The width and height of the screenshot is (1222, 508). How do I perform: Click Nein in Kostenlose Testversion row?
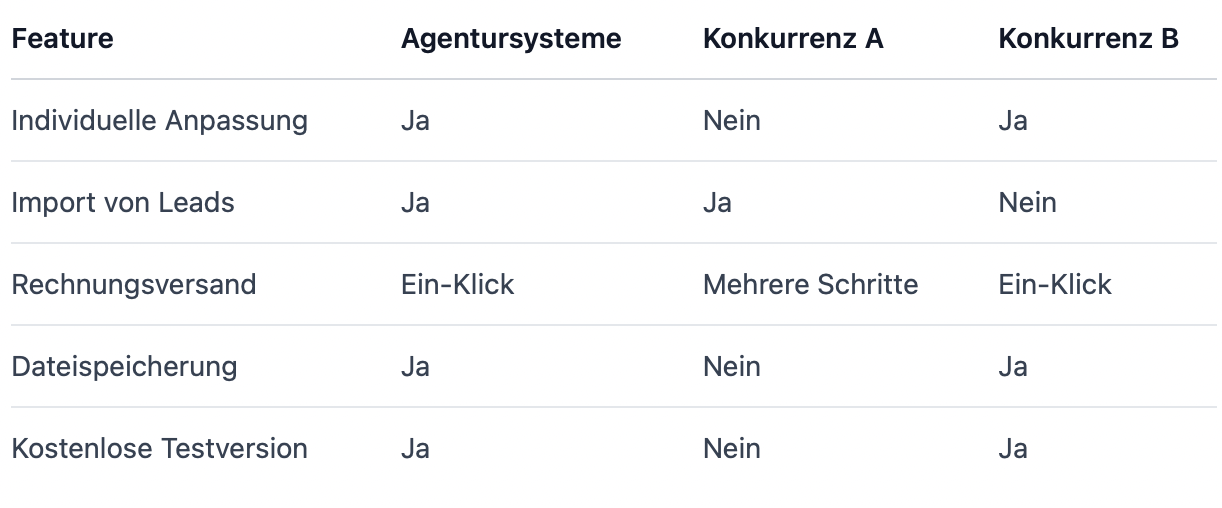tap(731, 449)
